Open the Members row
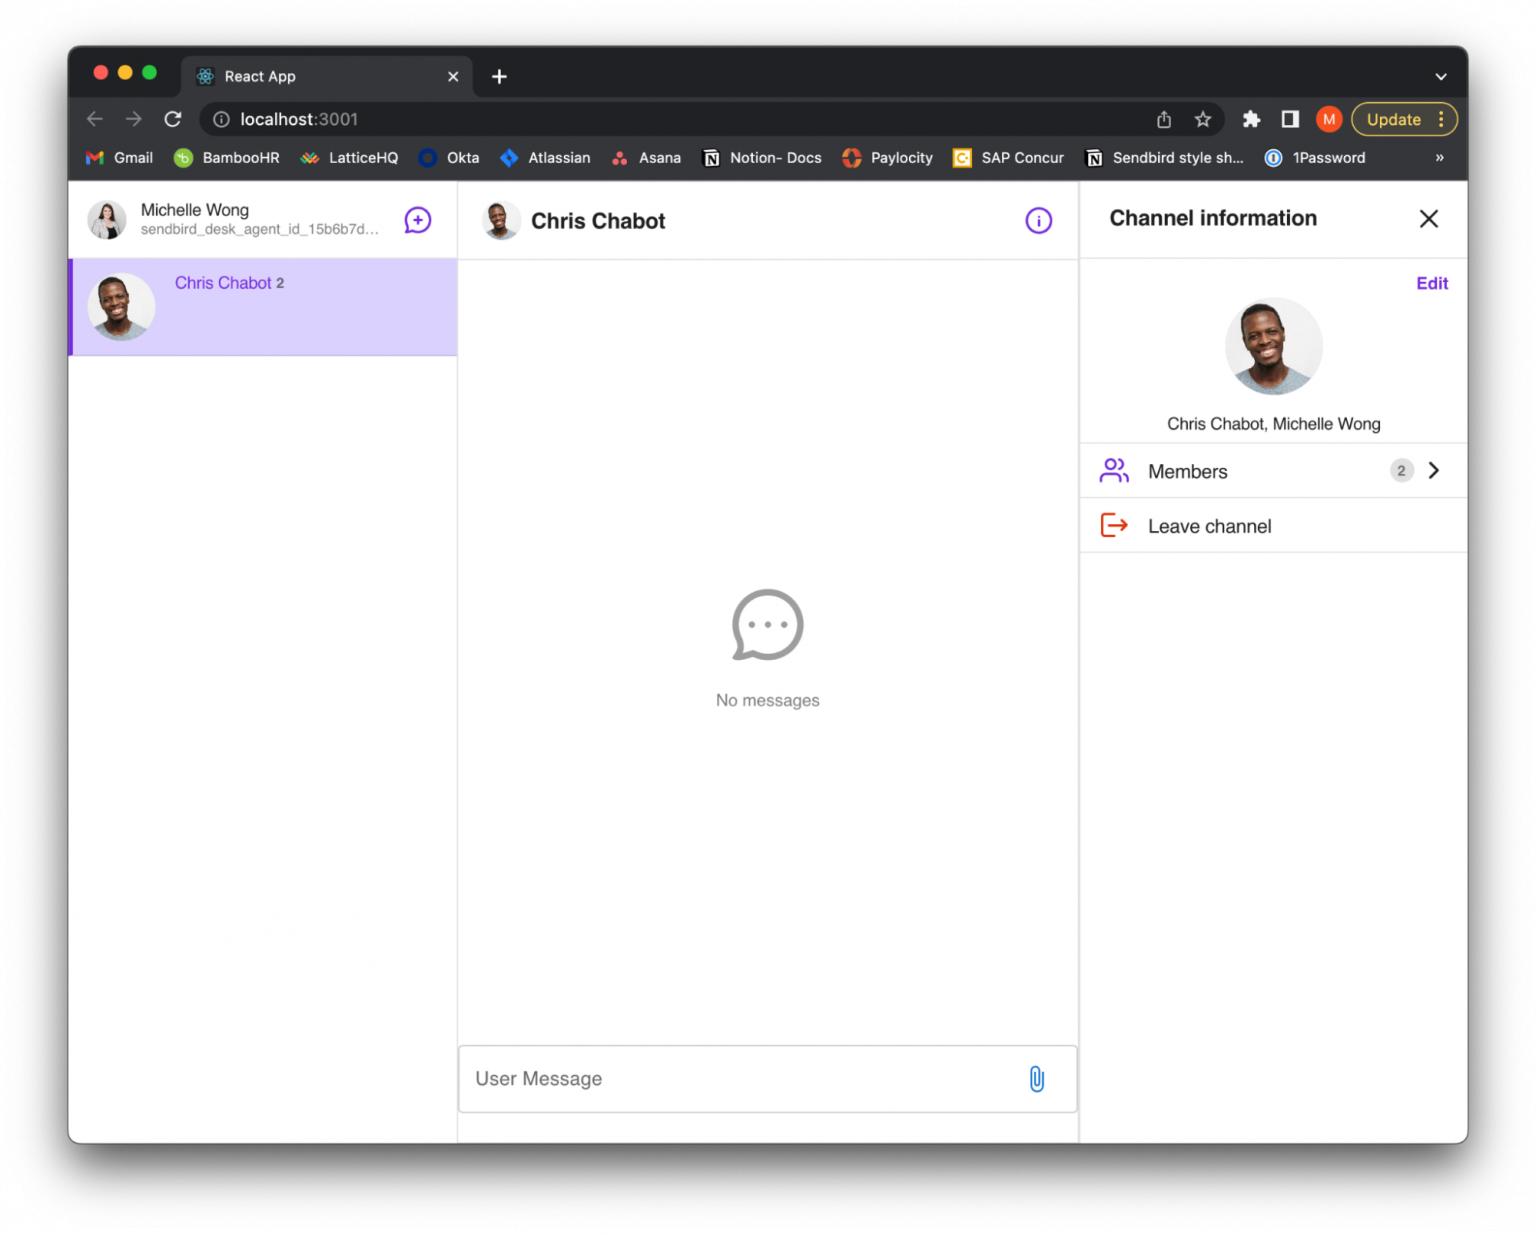The image size is (1536, 1234). [x=1273, y=471]
